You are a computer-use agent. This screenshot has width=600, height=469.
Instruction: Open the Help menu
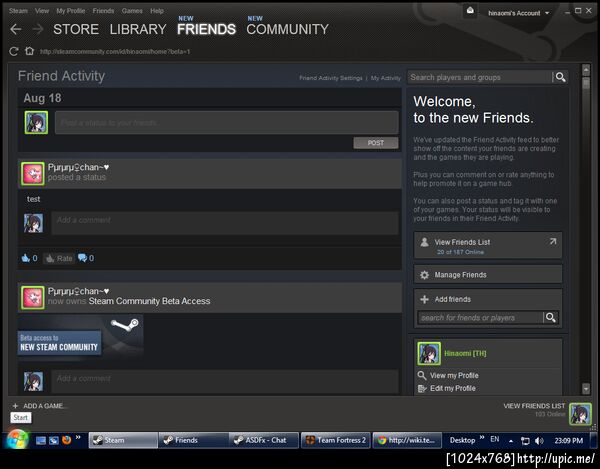point(157,11)
